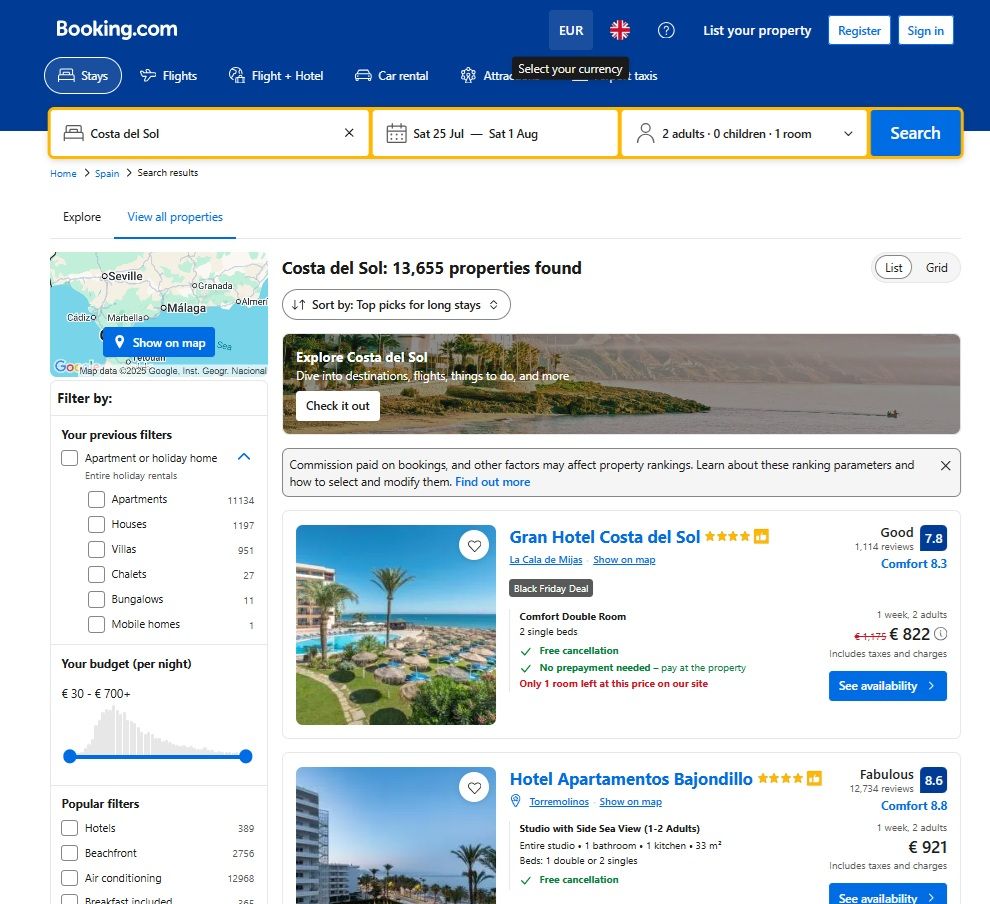
Task: Enable the Beachfront popular filter
Action: (x=69, y=853)
